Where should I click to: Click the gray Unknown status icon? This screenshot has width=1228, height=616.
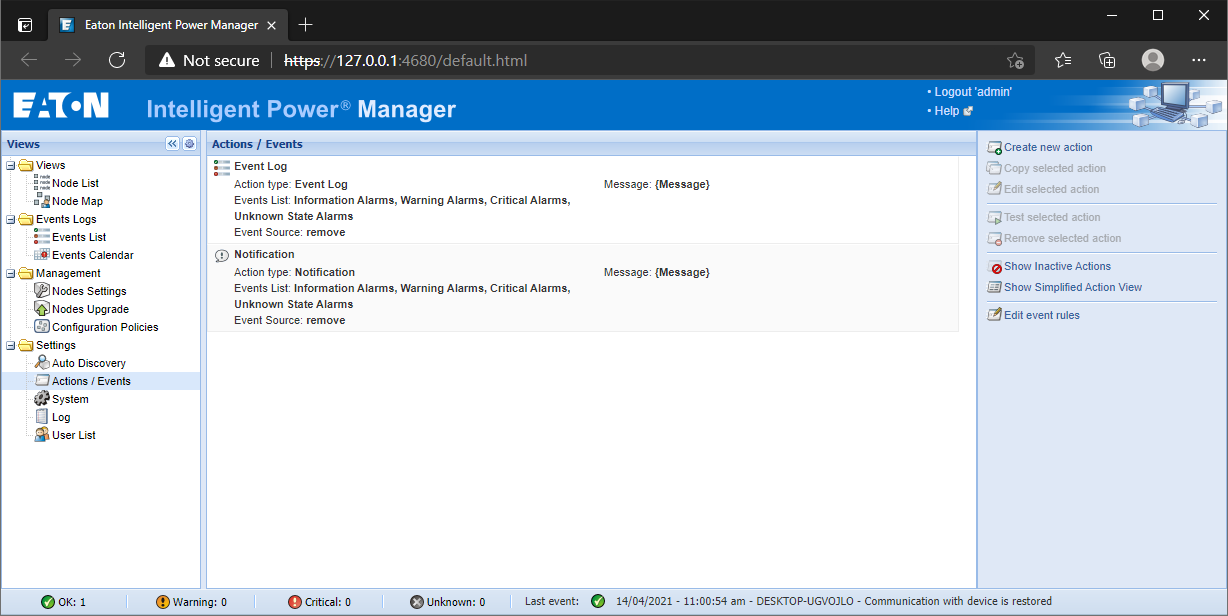click(417, 602)
